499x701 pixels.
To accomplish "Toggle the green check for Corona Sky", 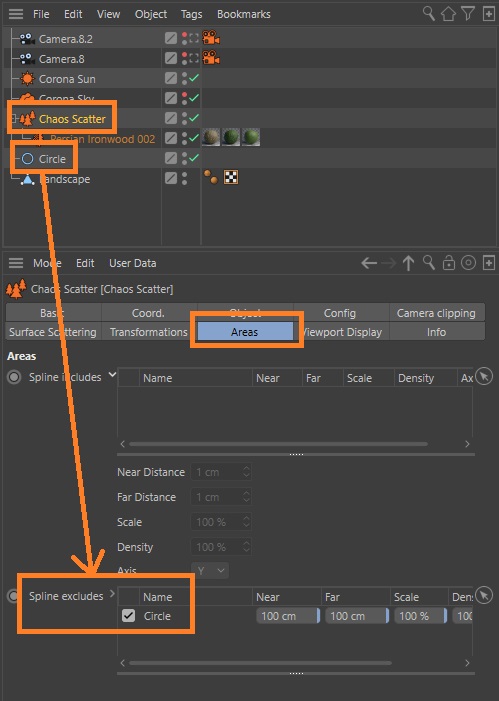I will [x=194, y=97].
